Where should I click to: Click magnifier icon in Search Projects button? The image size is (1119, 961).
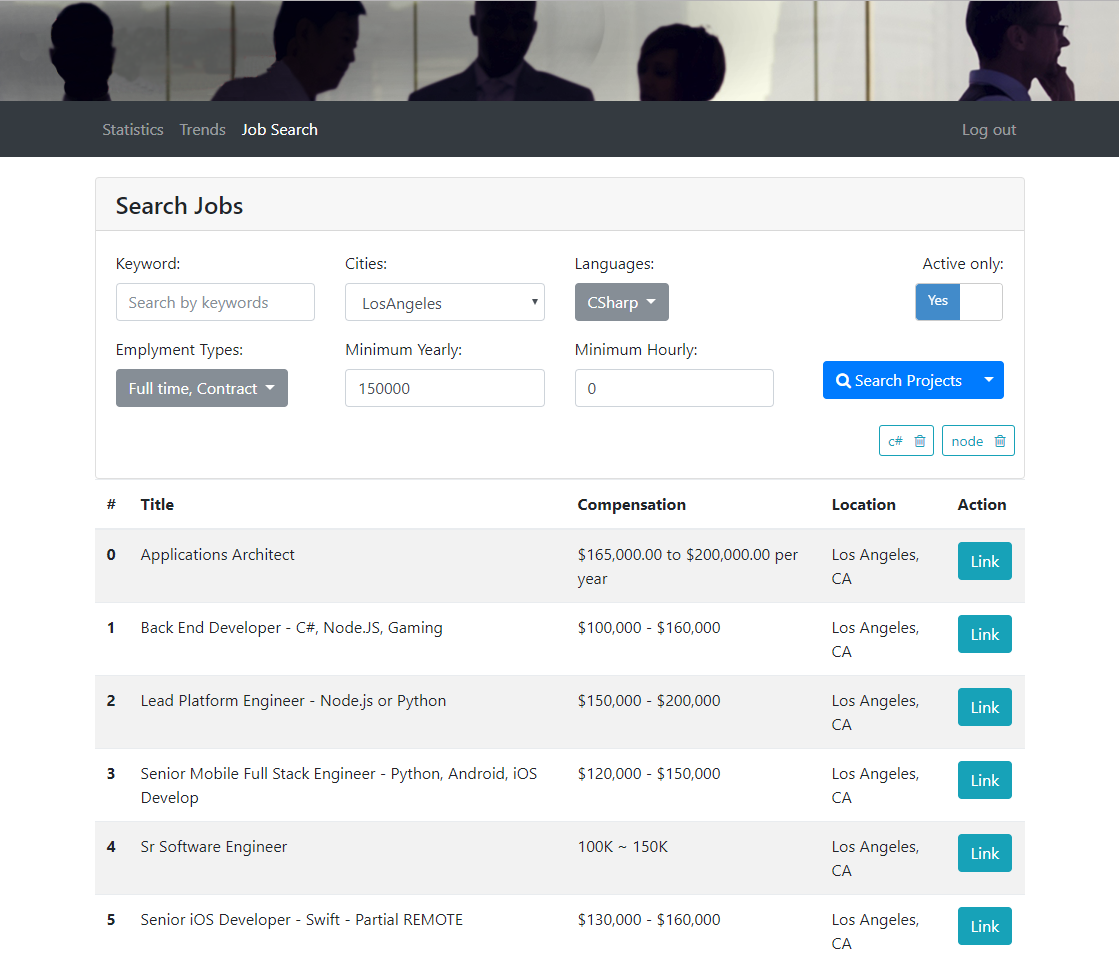point(843,381)
